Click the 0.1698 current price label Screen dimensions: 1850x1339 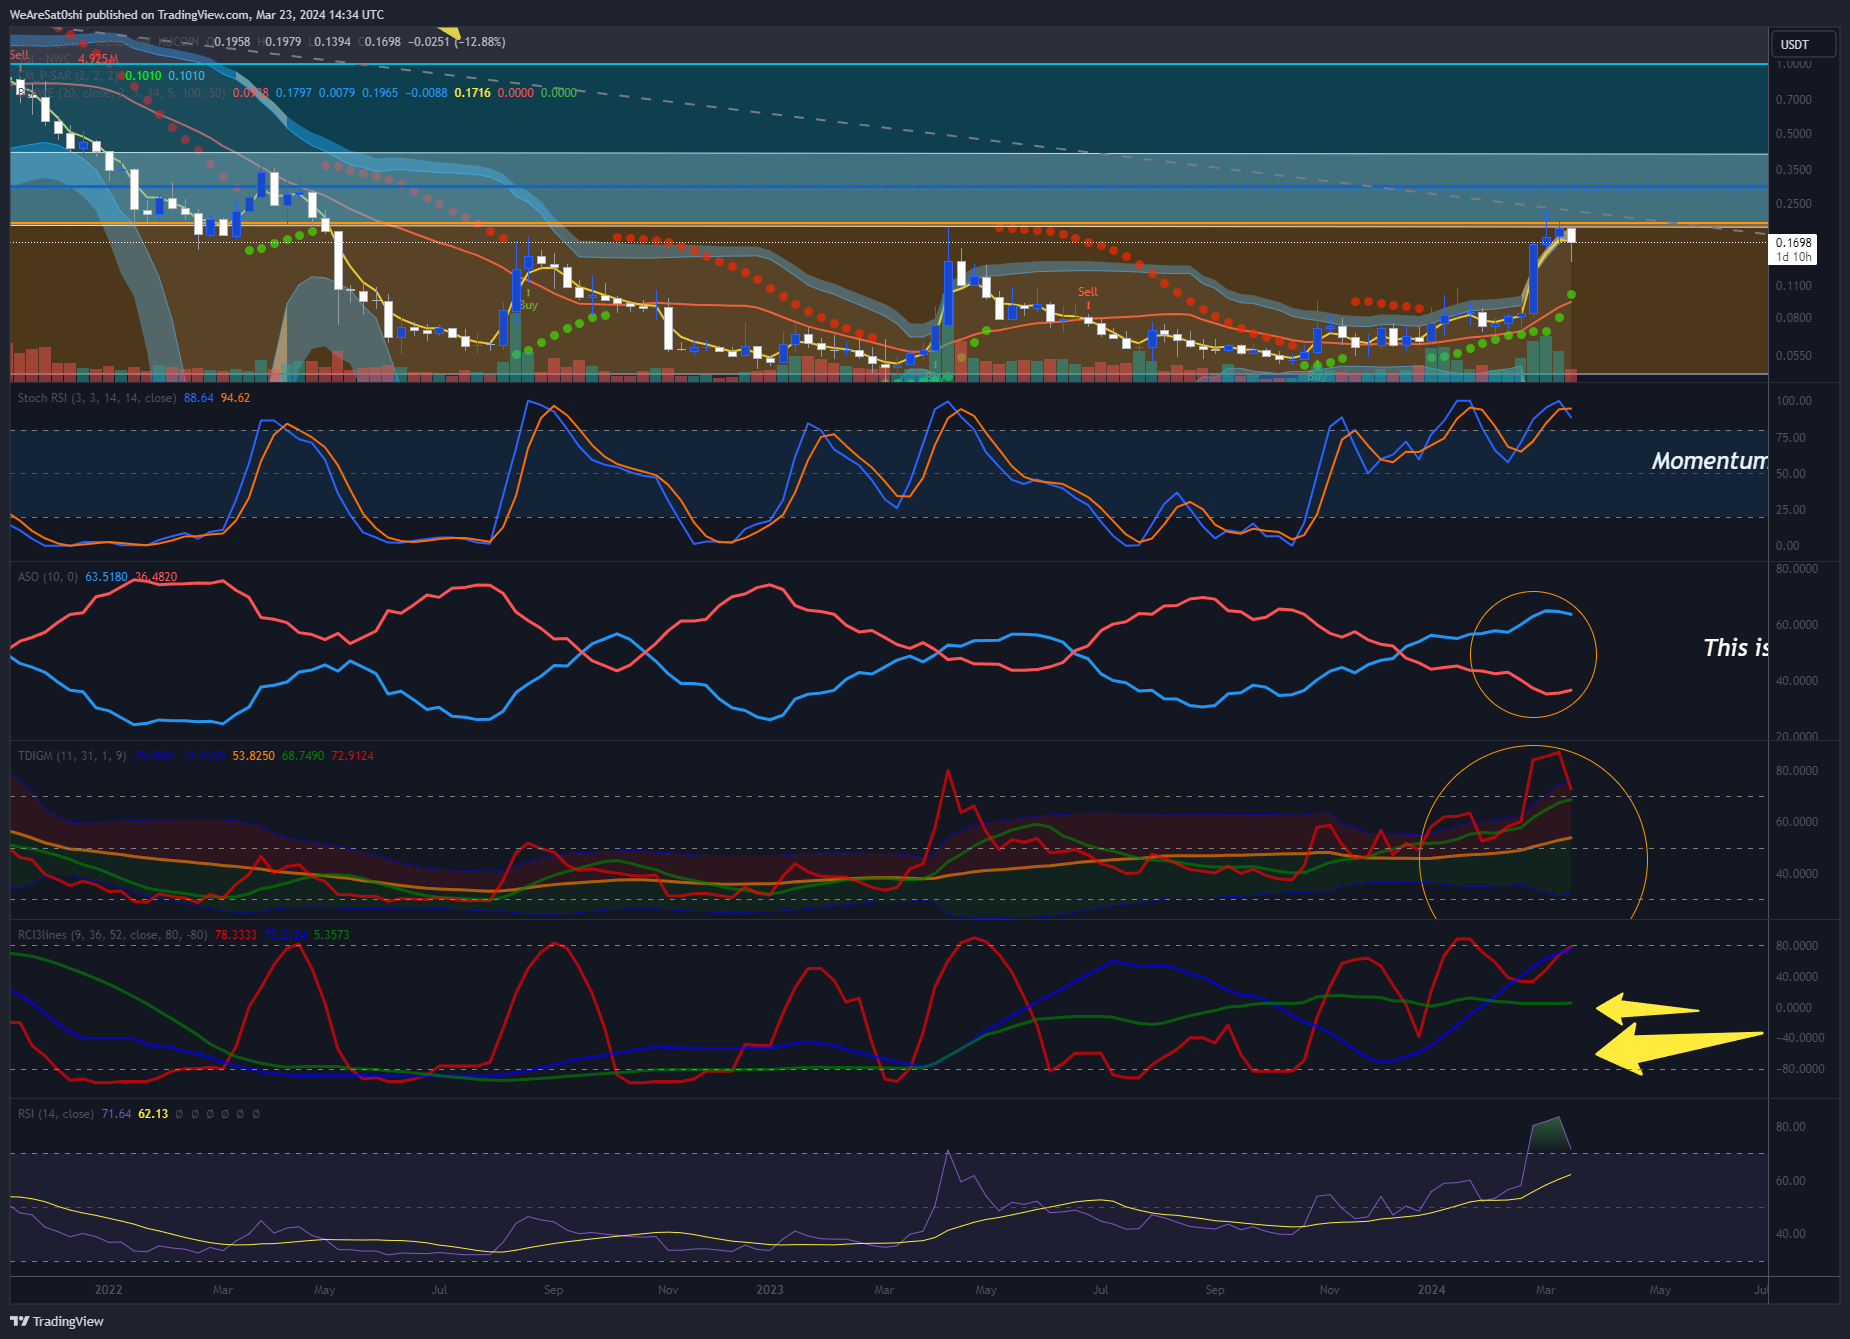(x=1793, y=249)
